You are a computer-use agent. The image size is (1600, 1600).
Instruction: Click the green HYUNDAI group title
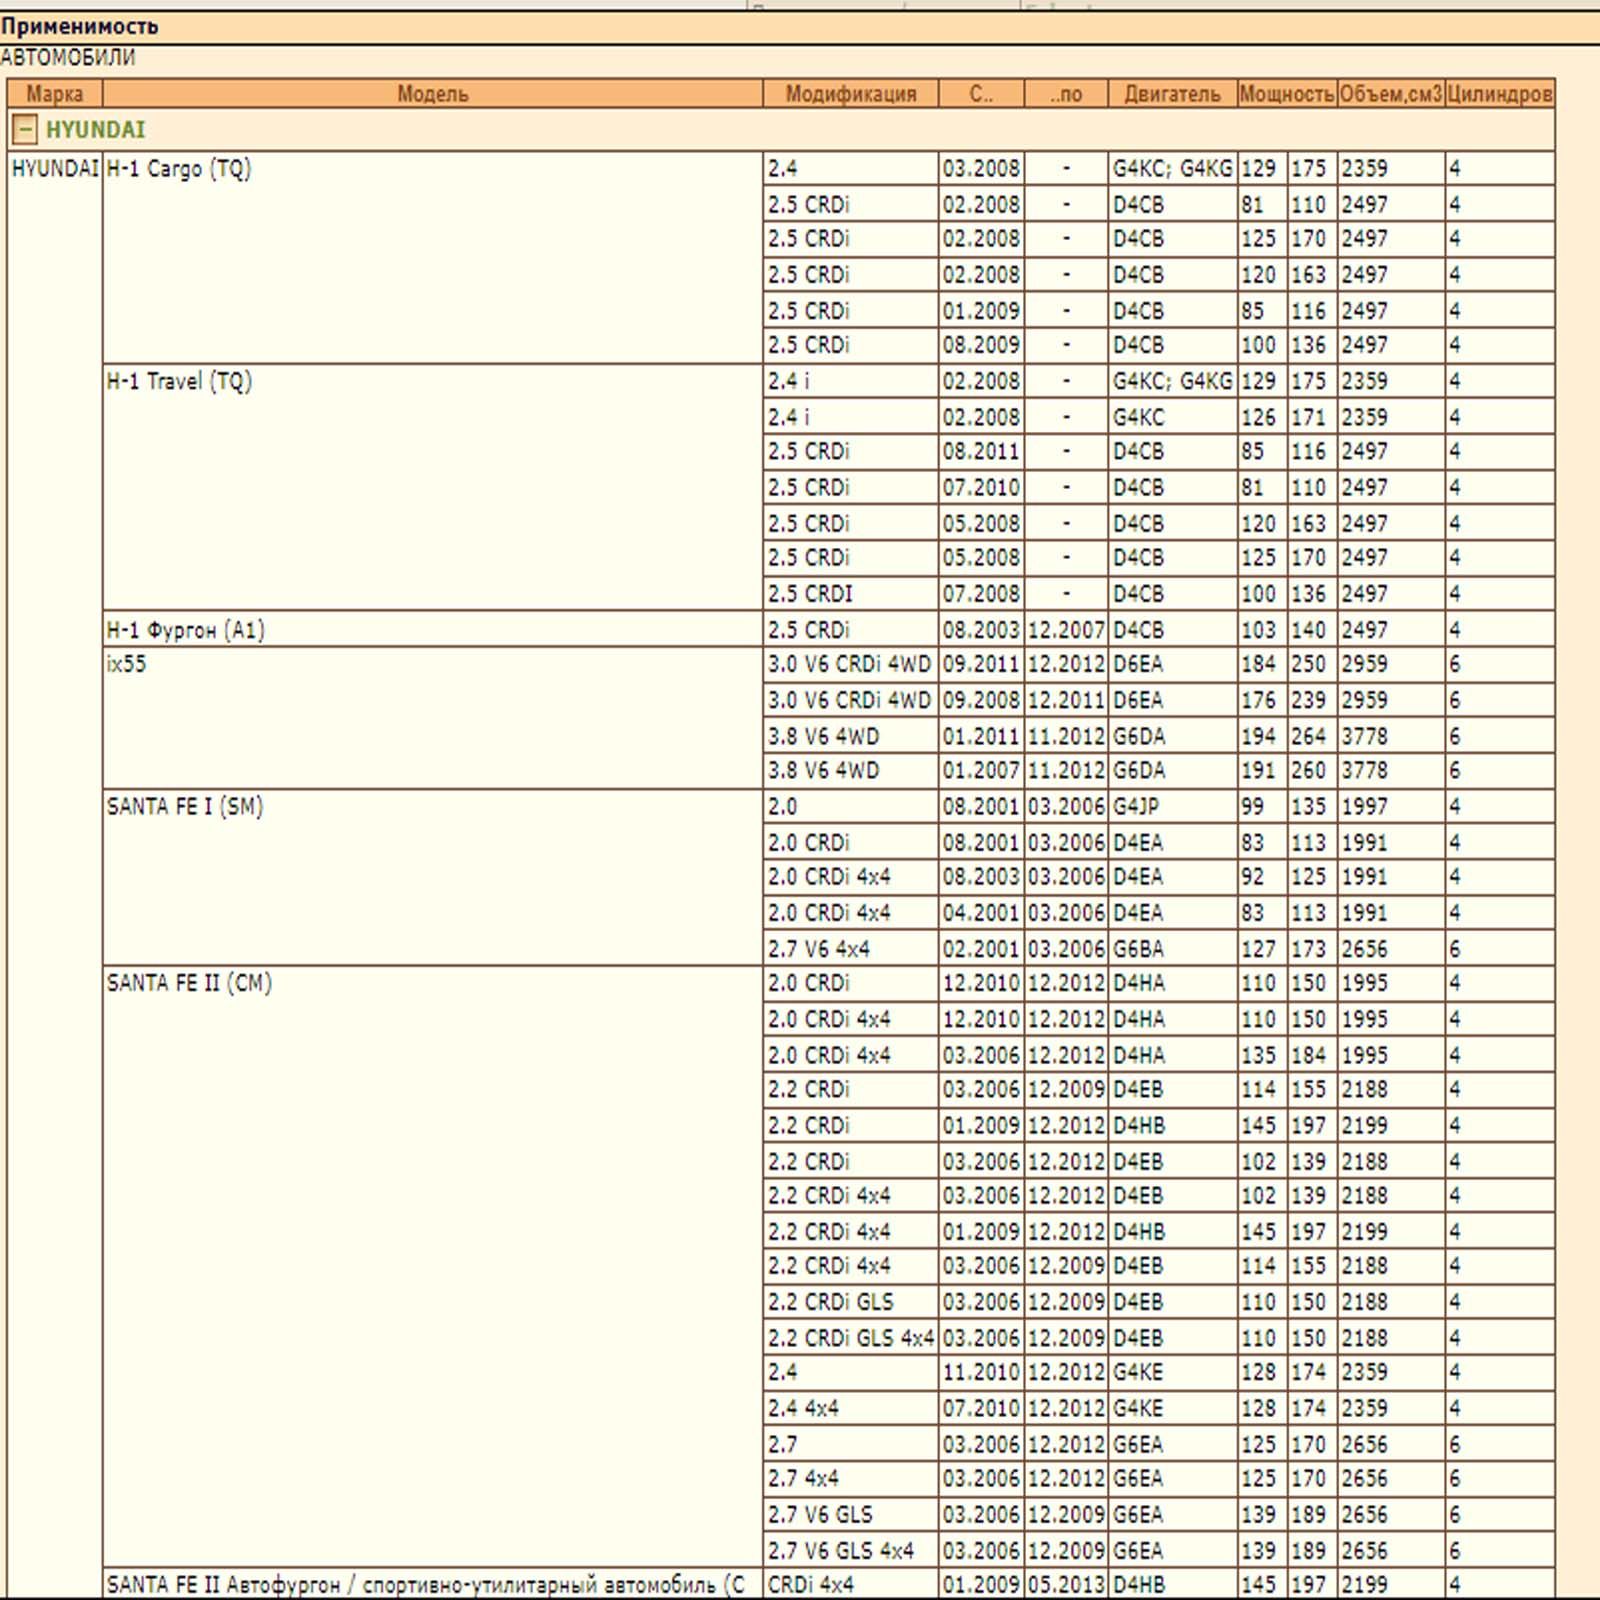[x=95, y=130]
